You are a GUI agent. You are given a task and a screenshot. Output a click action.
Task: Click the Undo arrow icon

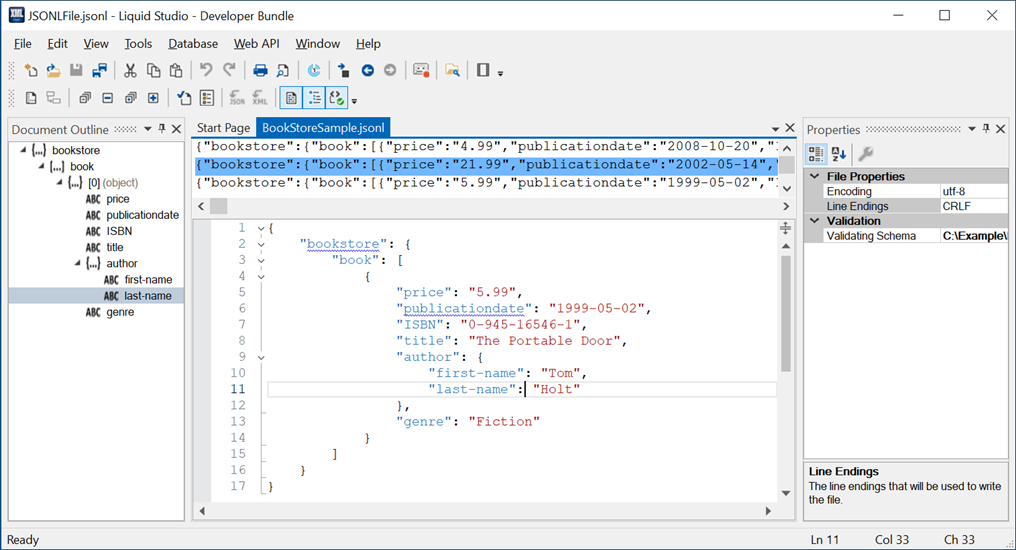[206, 70]
